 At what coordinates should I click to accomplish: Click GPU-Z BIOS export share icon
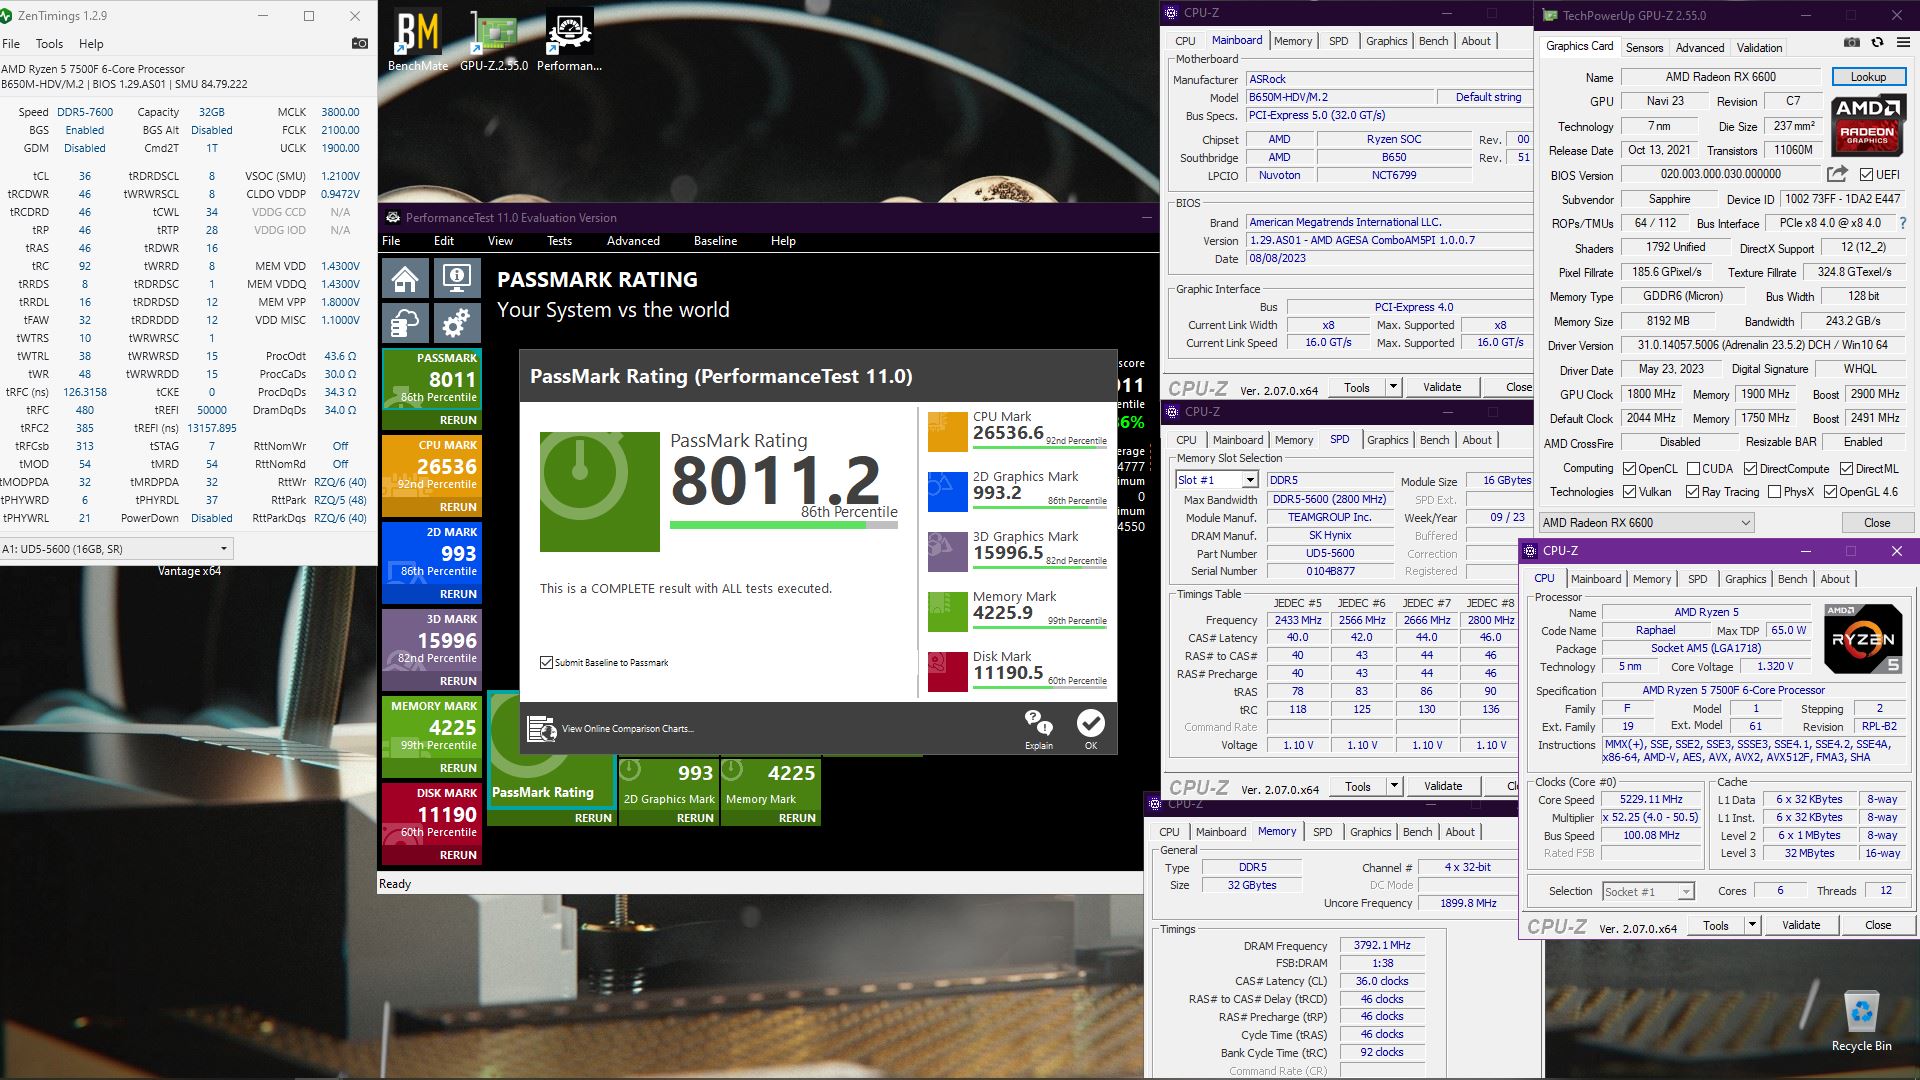tap(1837, 175)
